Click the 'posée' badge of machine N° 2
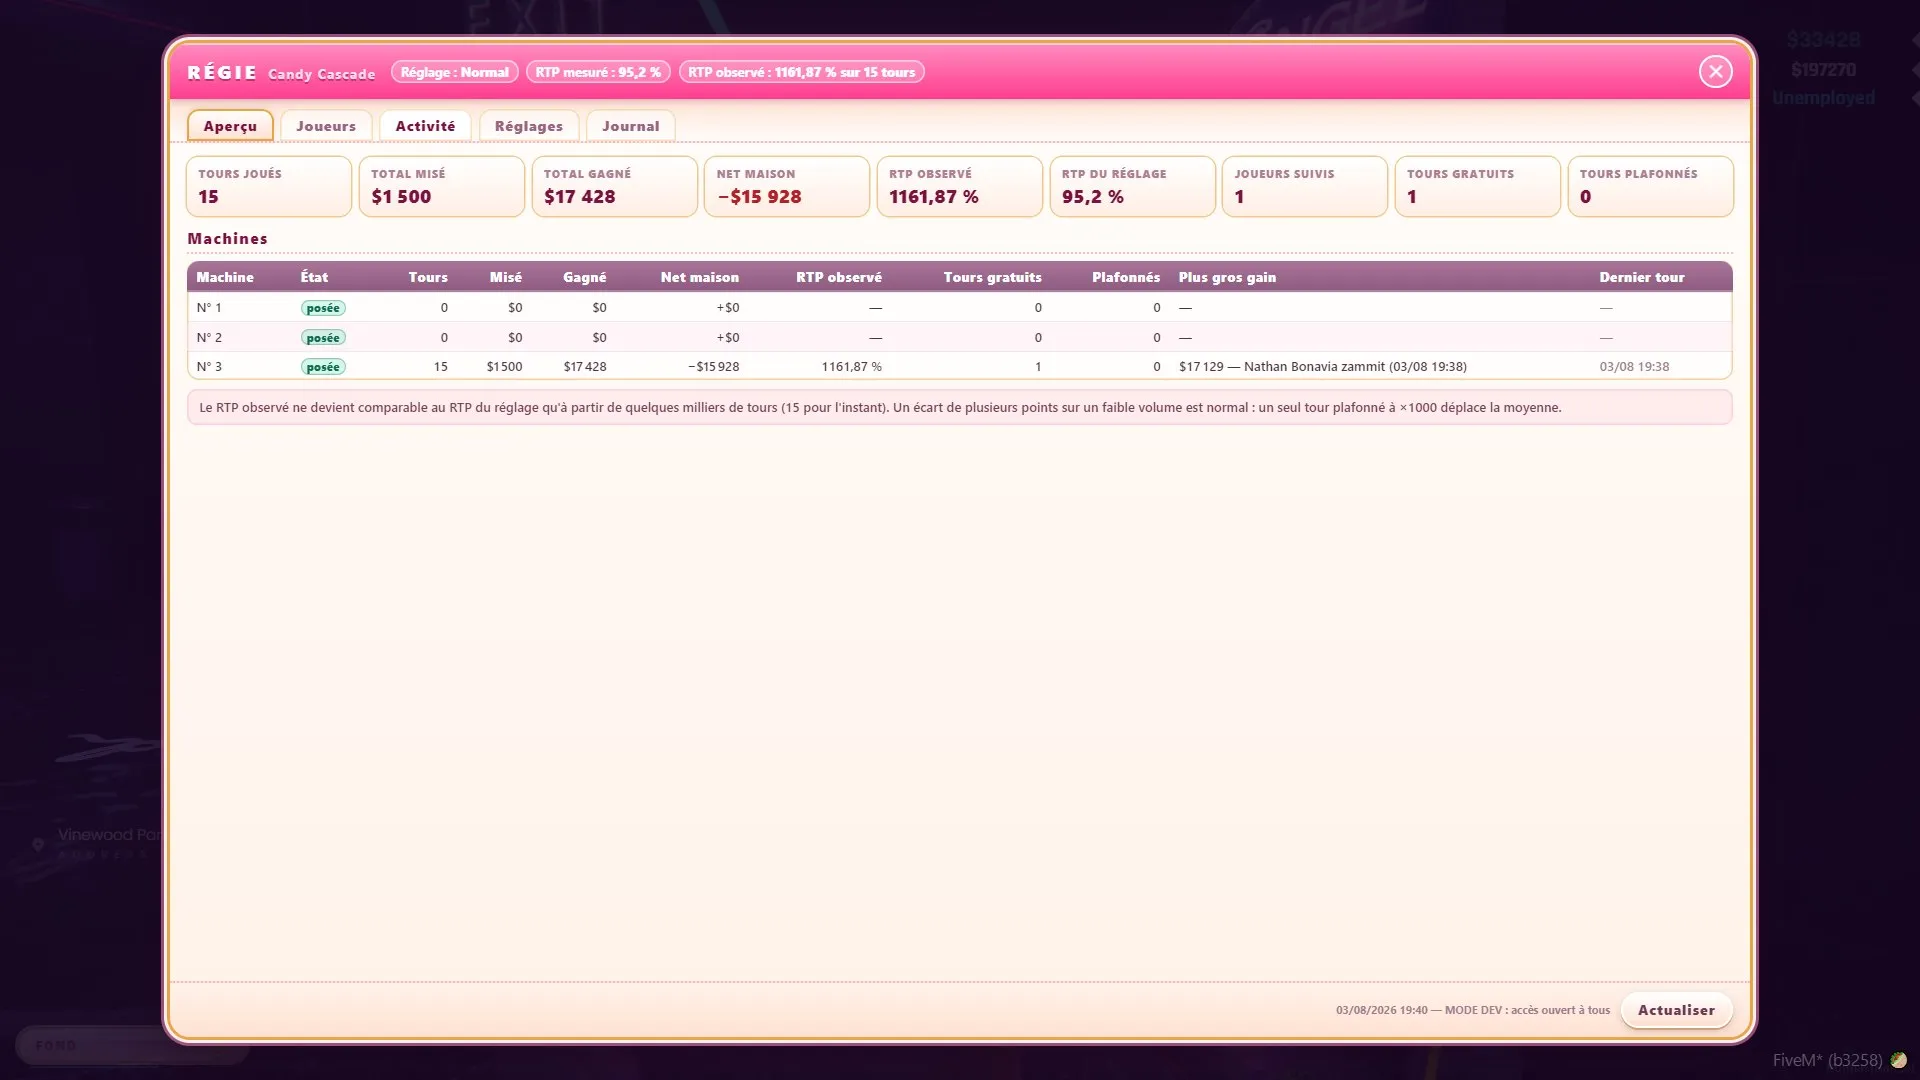 tap(323, 338)
